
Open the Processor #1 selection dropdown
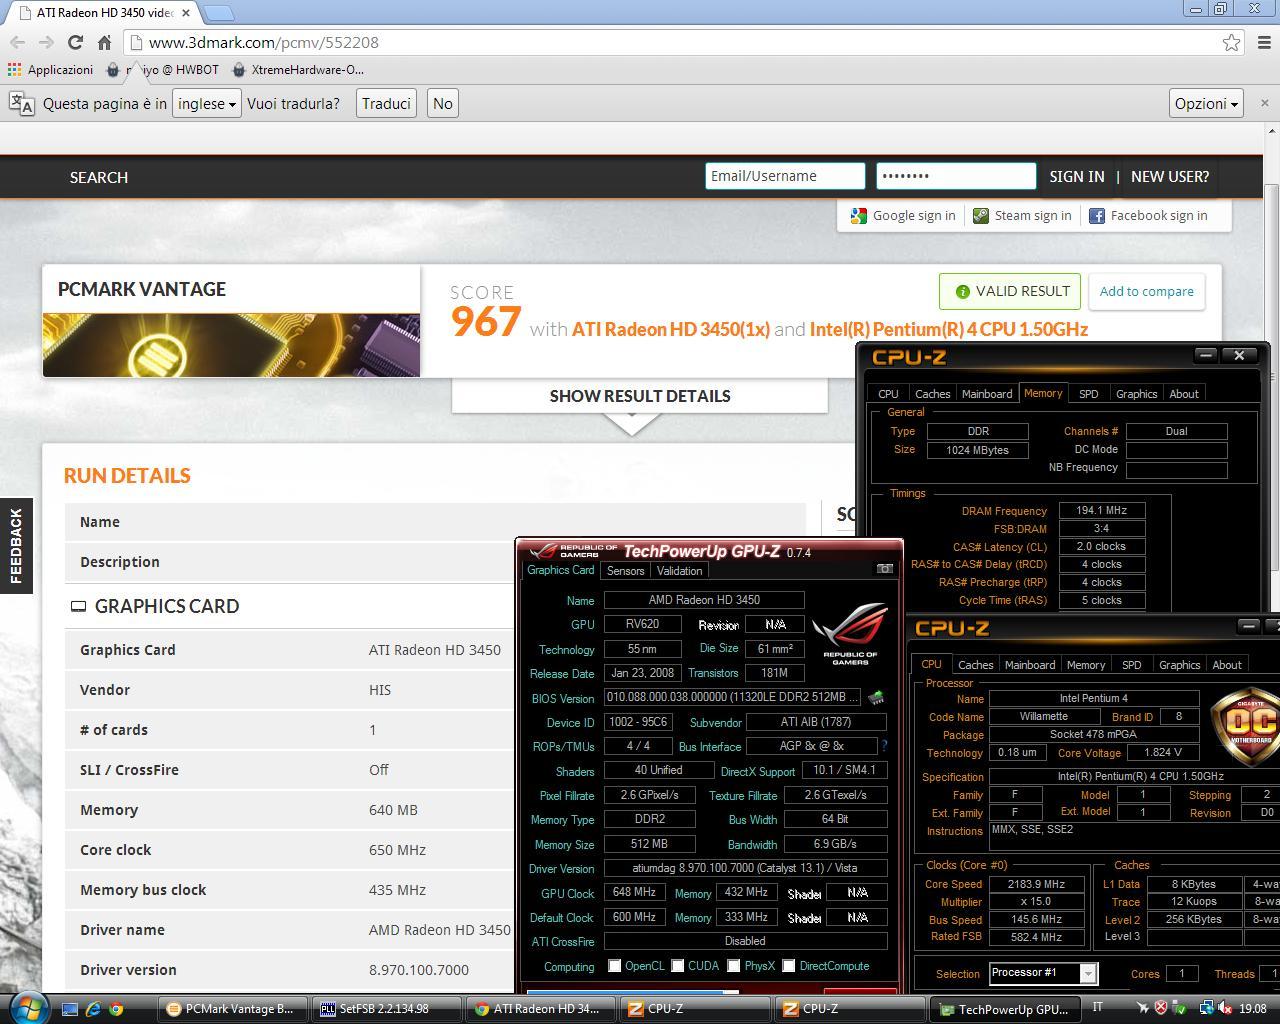[x=1043, y=973]
